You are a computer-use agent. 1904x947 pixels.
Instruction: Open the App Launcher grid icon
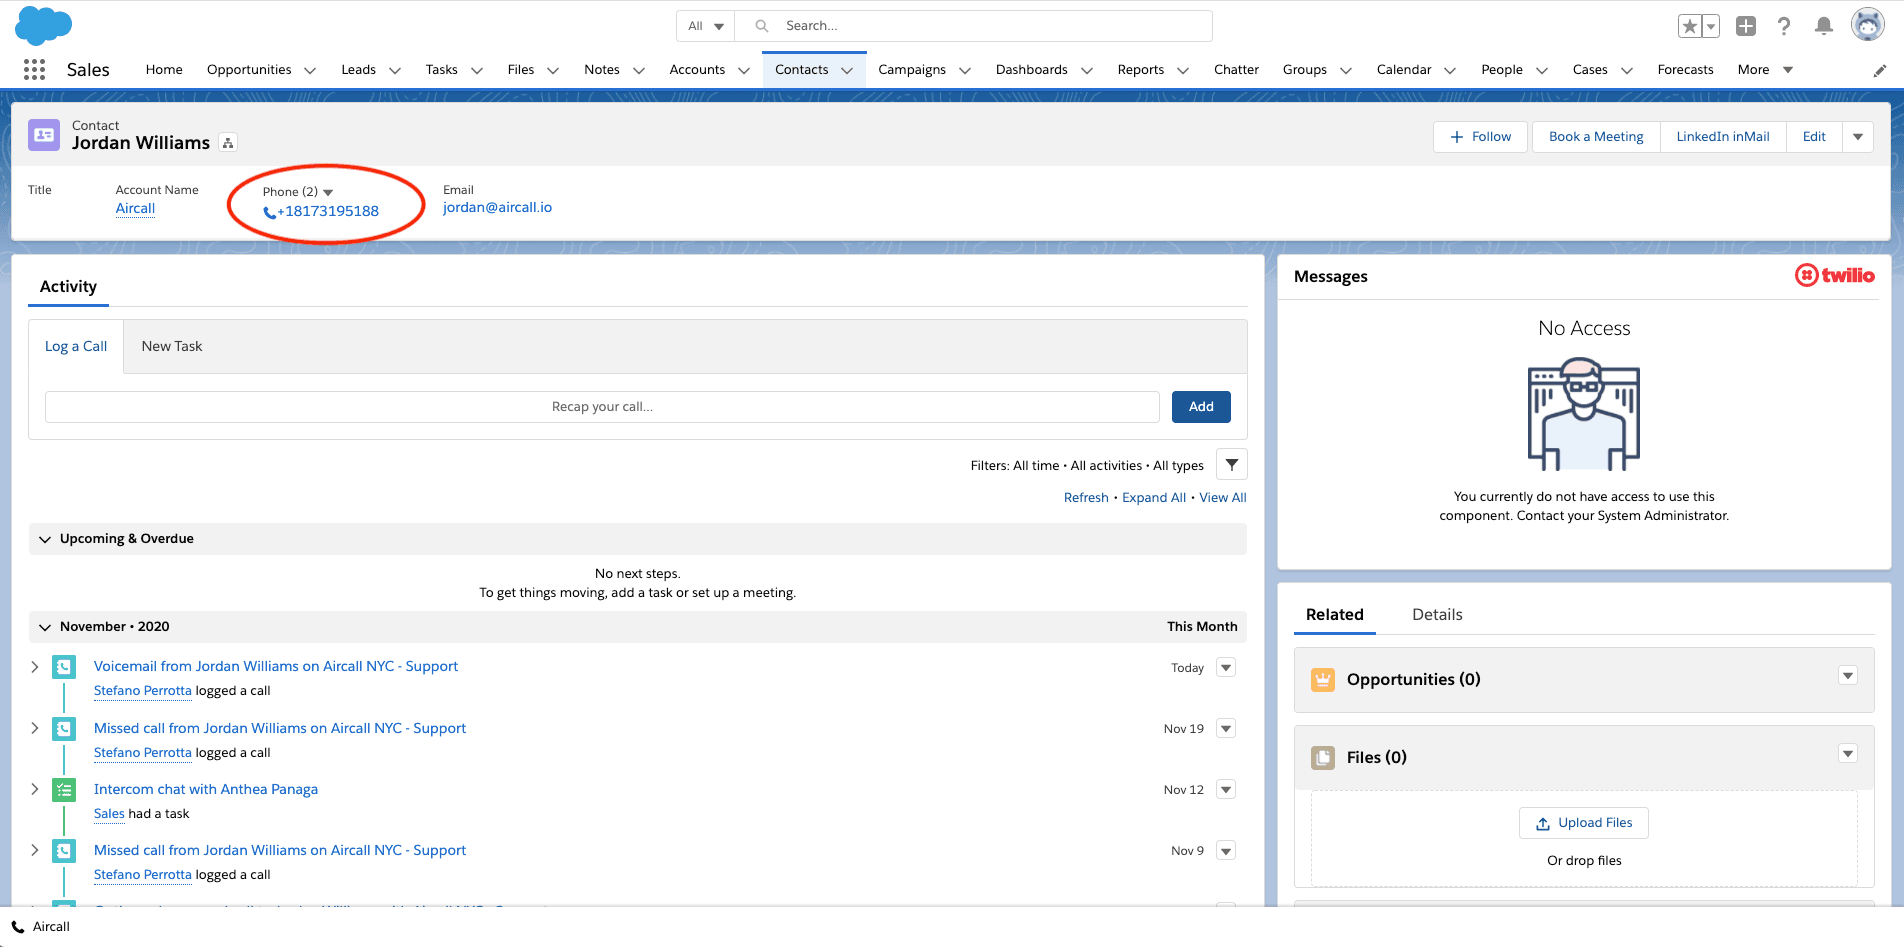[34, 69]
